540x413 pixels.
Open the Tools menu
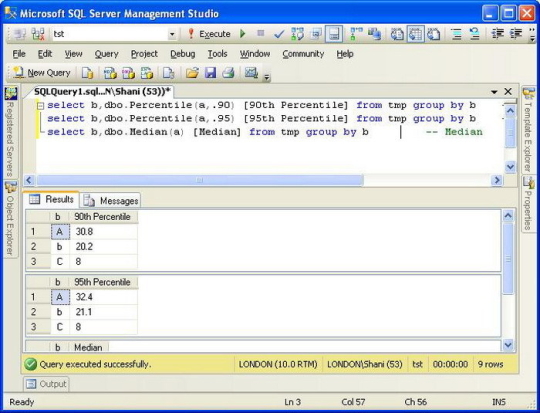click(217, 54)
